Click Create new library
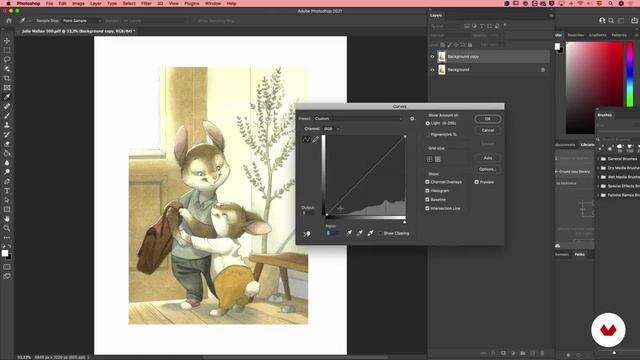Viewport: 640px width, 360px height. 573,172
